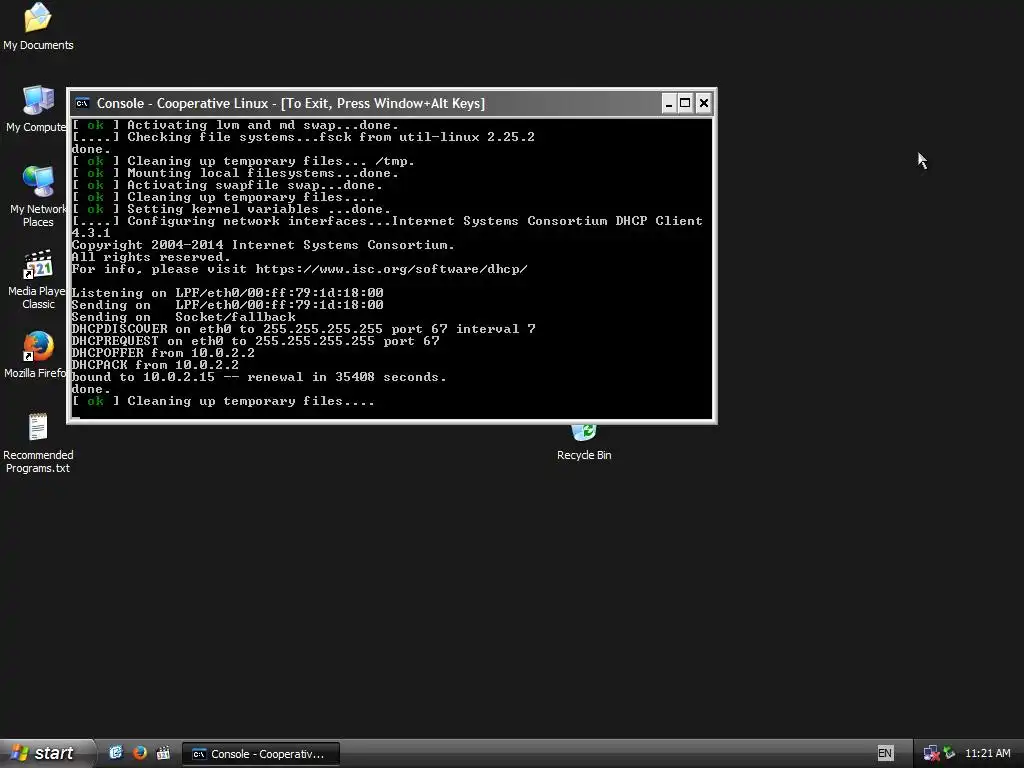
Task: Click the 'DHCPACK from 10.0.2.2' line
Action: pos(155,365)
